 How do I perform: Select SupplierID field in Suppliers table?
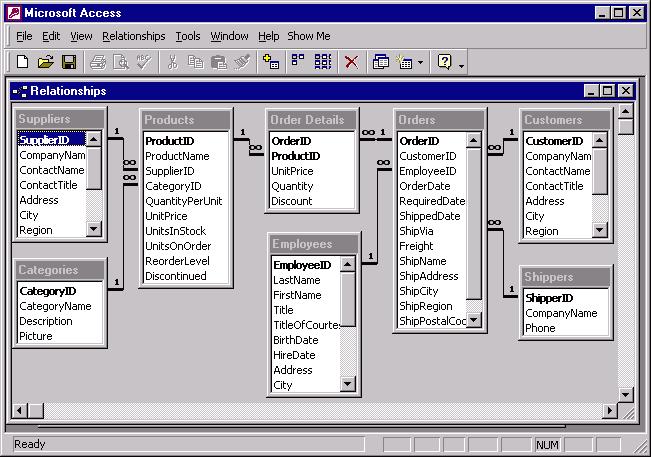pyautogui.click(x=51, y=140)
